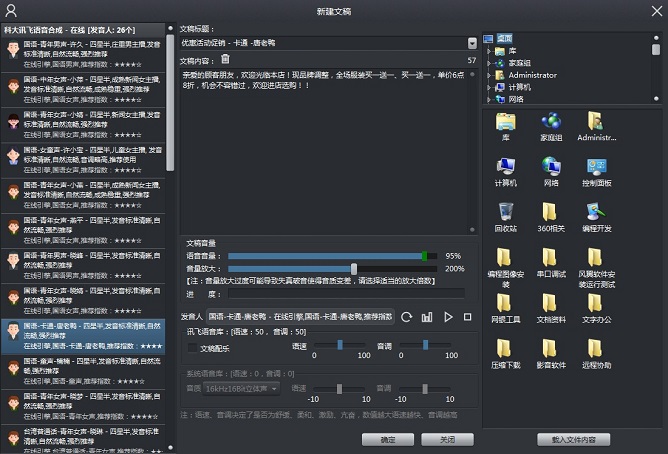Open the 文档资料 folder
Screen dimensions: 668x454
coord(551,309)
